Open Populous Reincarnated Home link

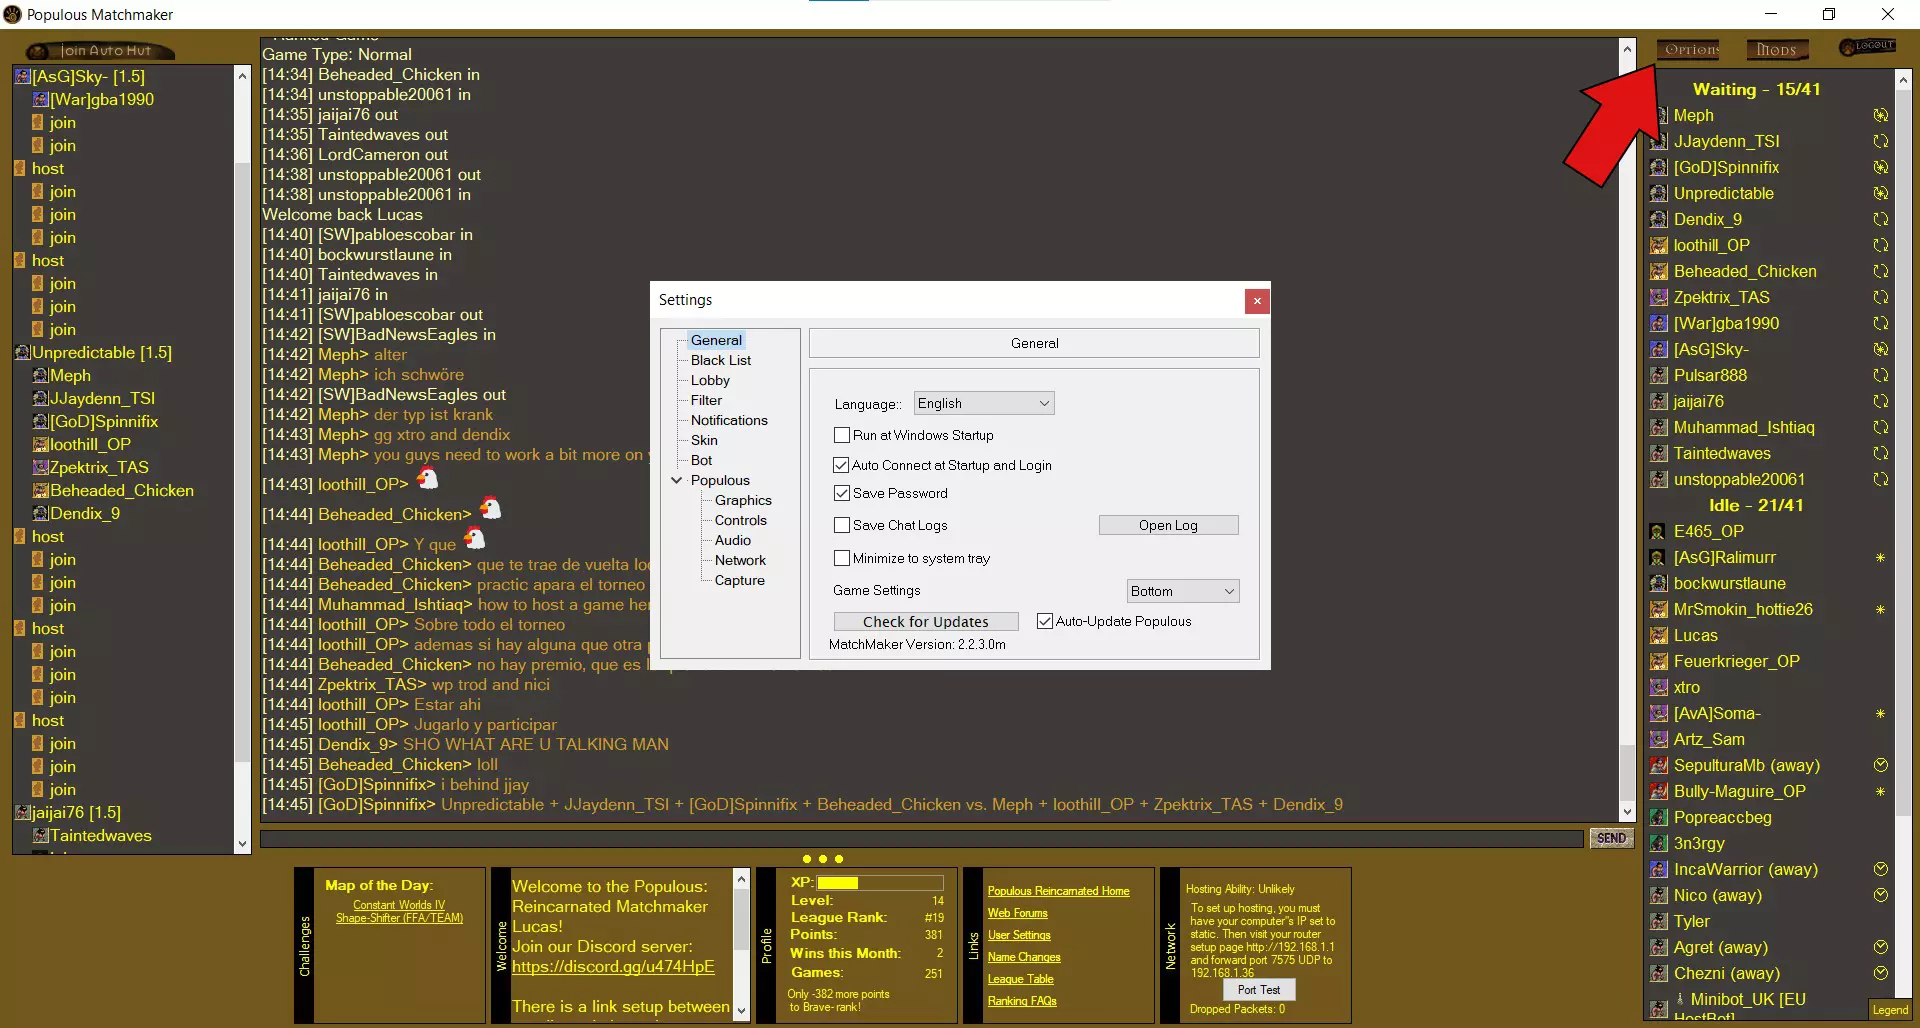coord(1058,891)
